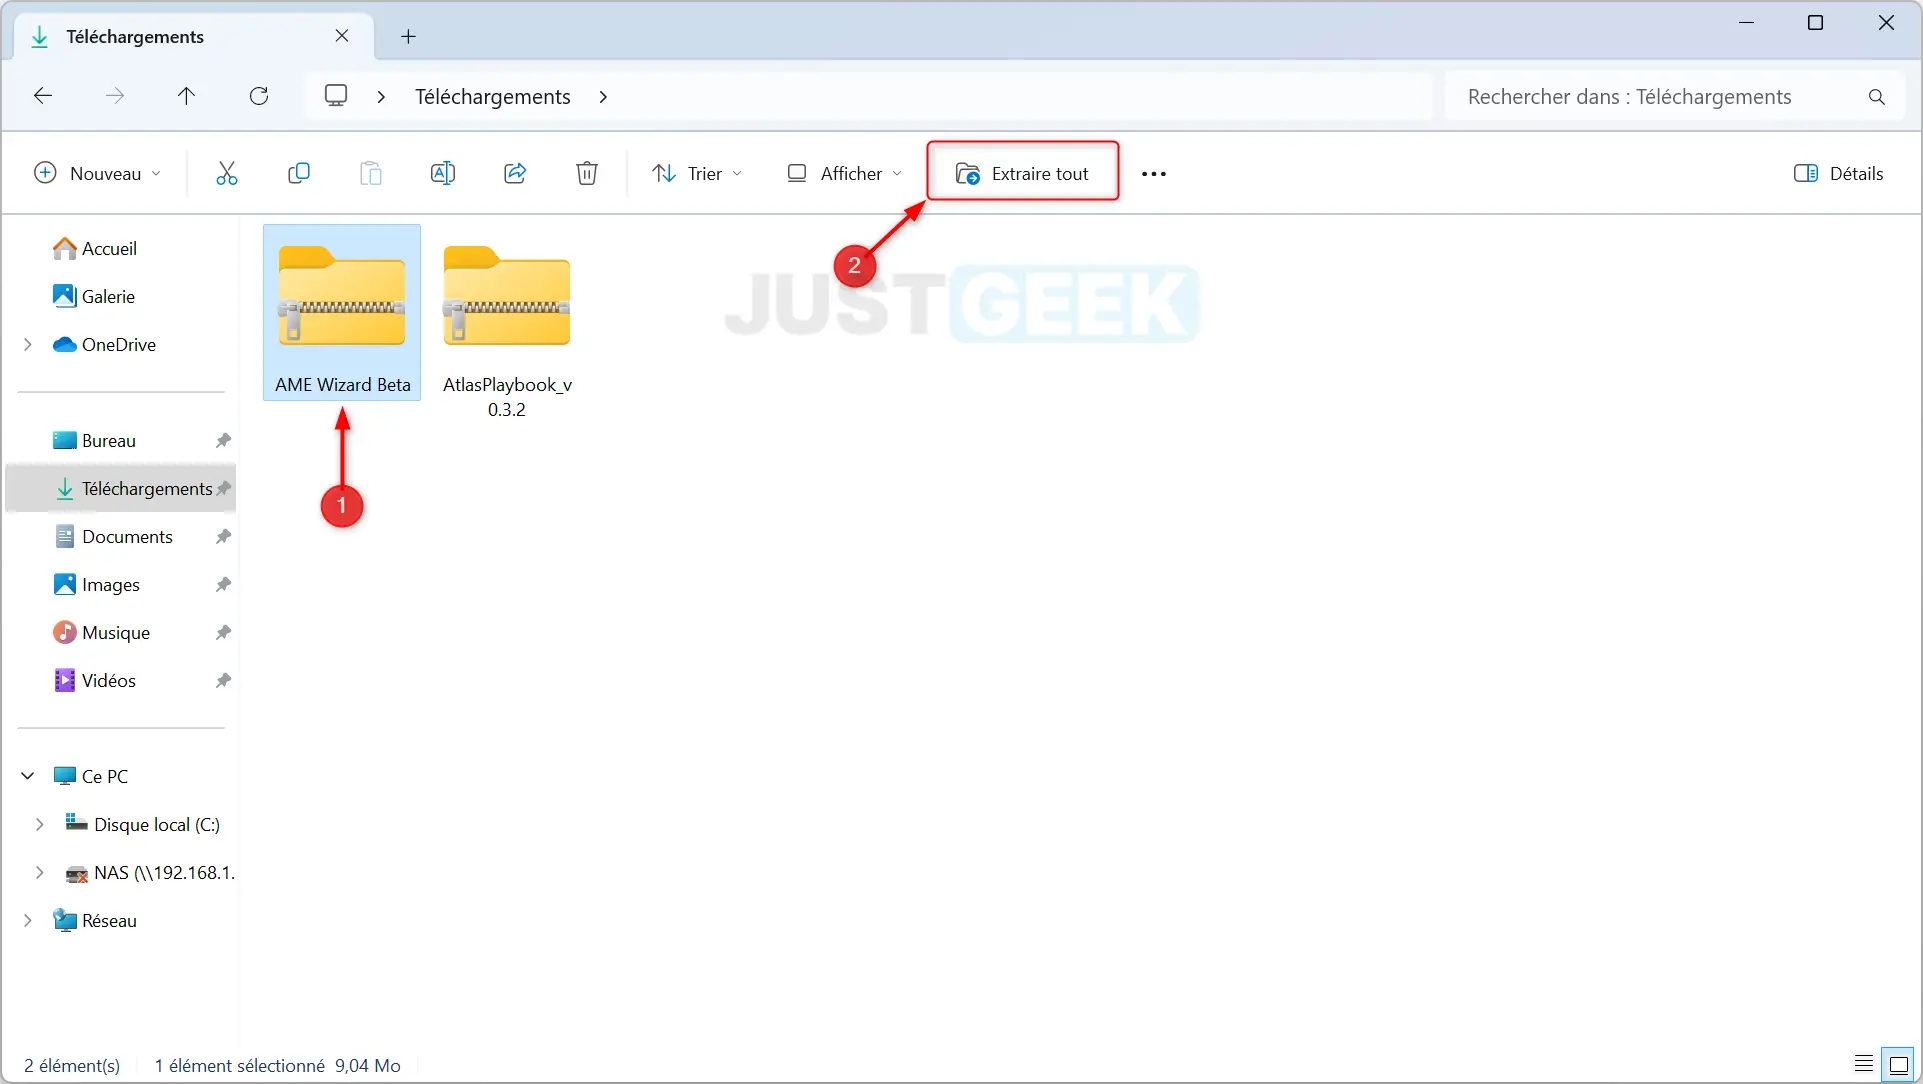Go up one folder level
Screen dimensions: 1923x1084
click(x=186, y=96)
